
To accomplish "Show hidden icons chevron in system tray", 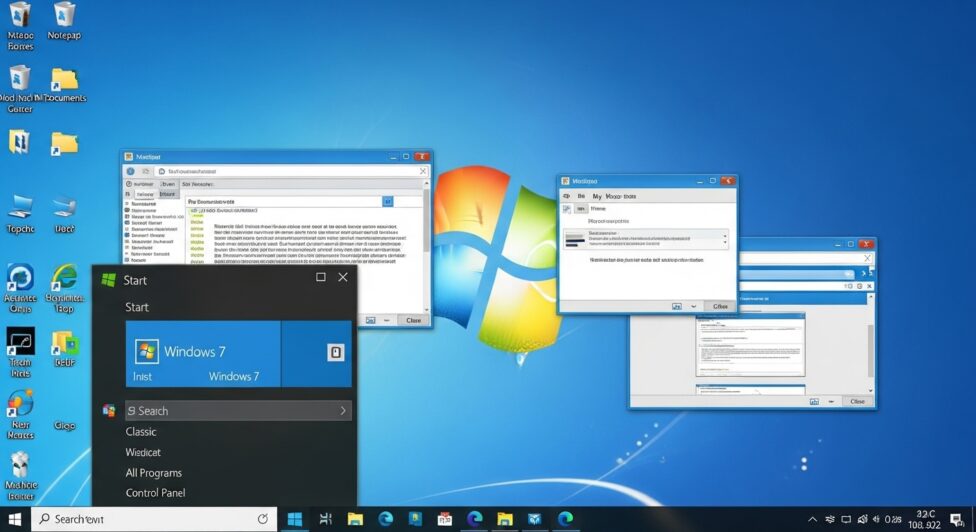I will [x=812, y=519].
